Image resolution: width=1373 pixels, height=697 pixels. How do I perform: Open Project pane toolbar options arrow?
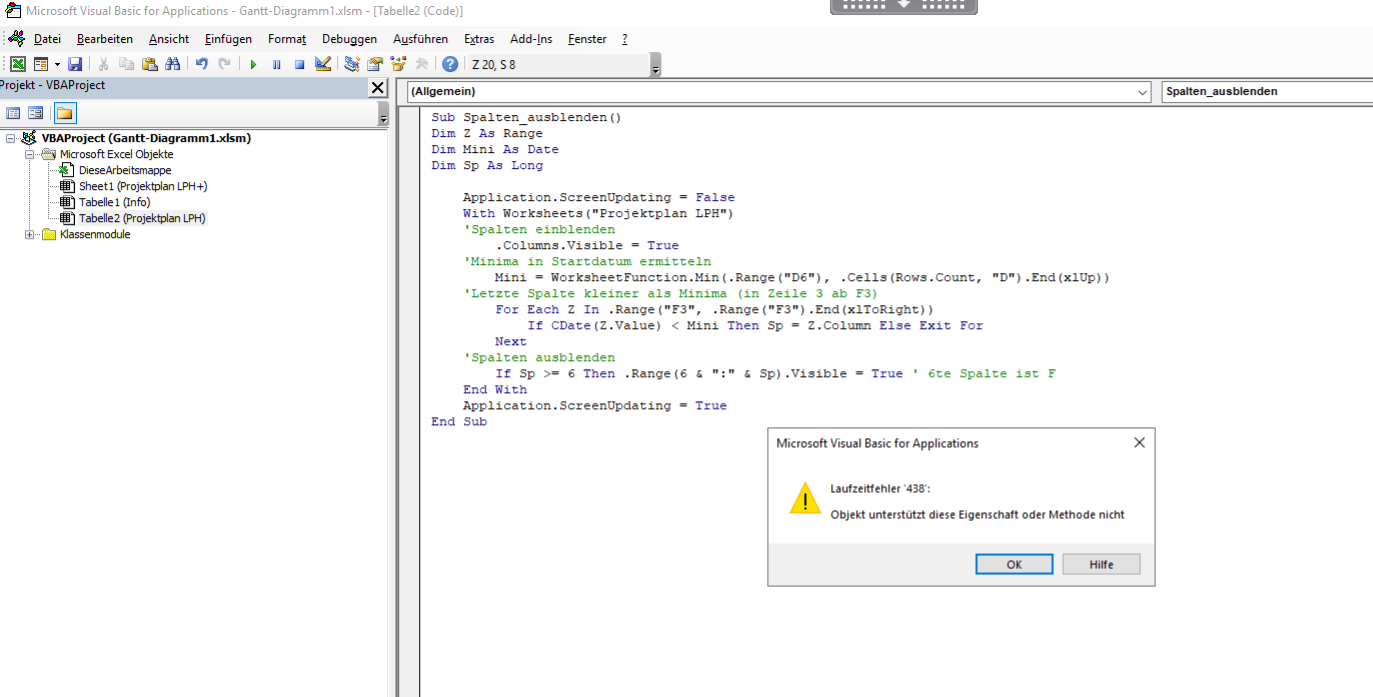[383, 116]
